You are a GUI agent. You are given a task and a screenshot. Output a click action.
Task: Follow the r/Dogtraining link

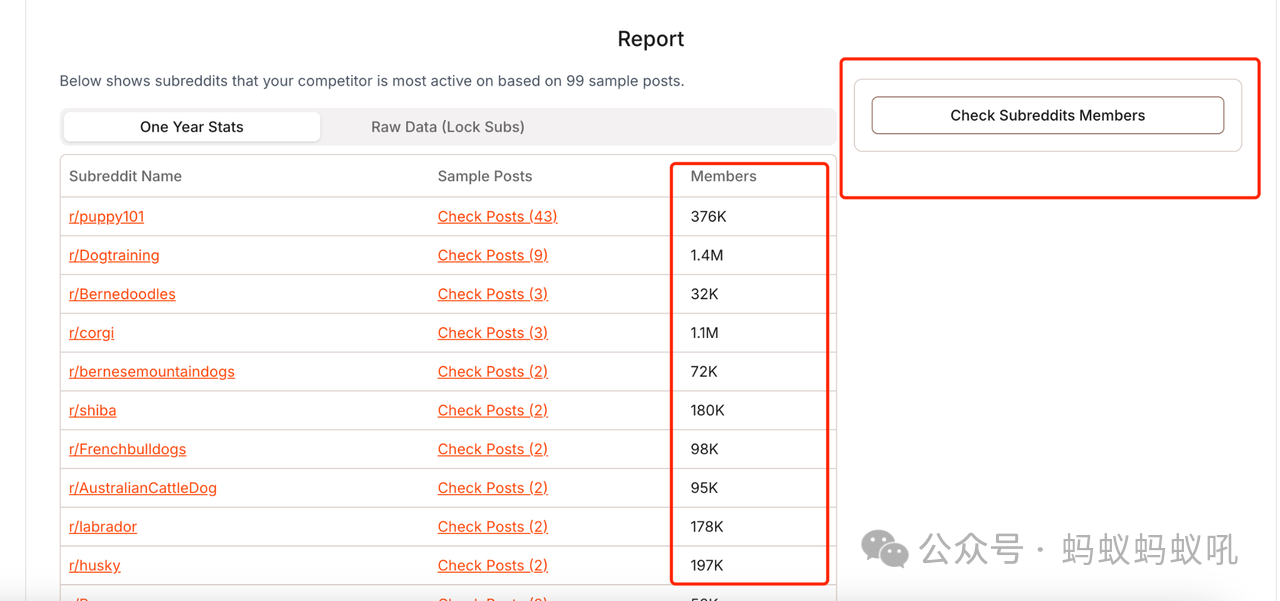(114, 256)
